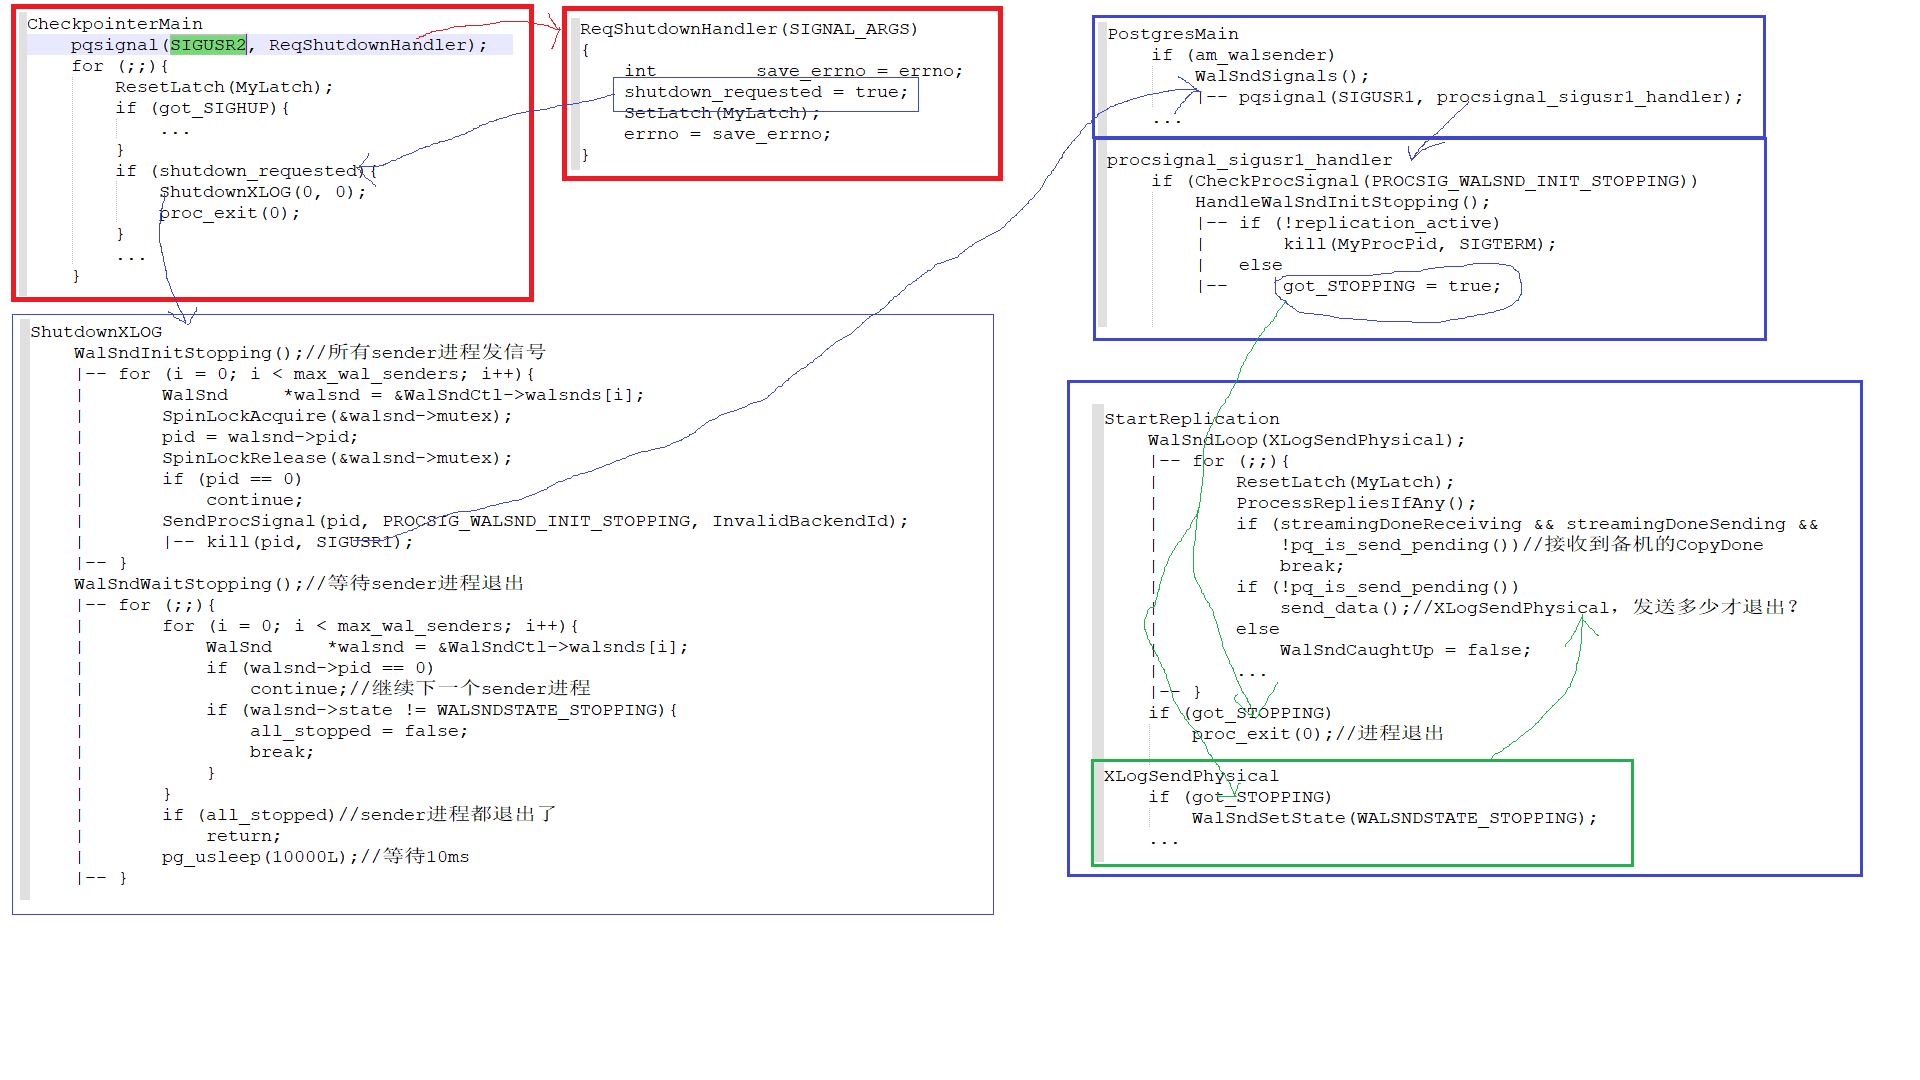Screen dimensions: 1920x1080
Task: Click the SendProcSignal PROCSIG_WALSND_INIT_STOPPING line
Action: tap(534, 521)
